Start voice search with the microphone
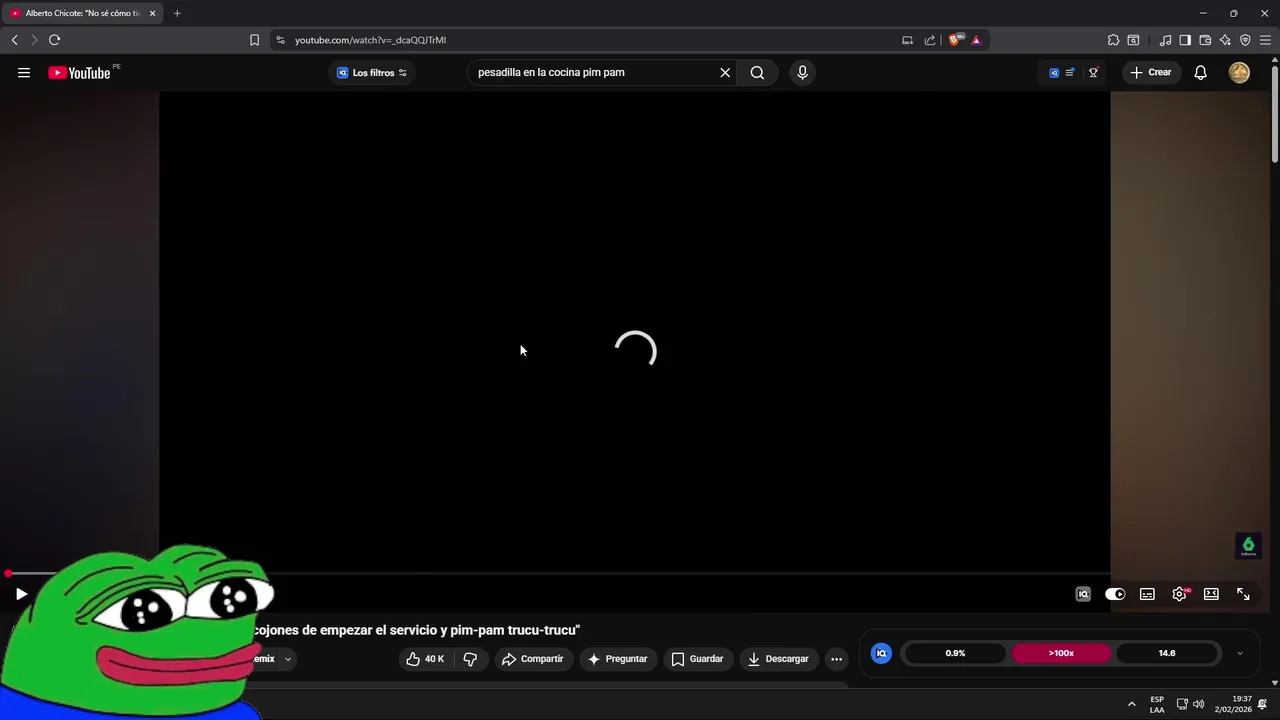The width and height of the screenshot is (1280, 720). click(x=802, y=72)
